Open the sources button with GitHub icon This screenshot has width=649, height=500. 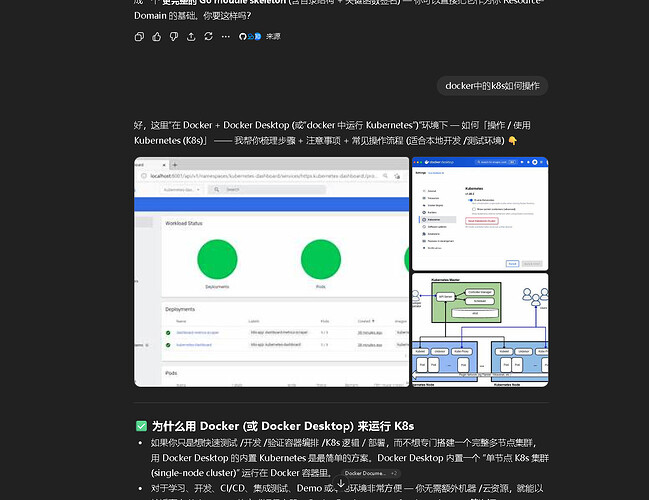[x=260, y=36]
